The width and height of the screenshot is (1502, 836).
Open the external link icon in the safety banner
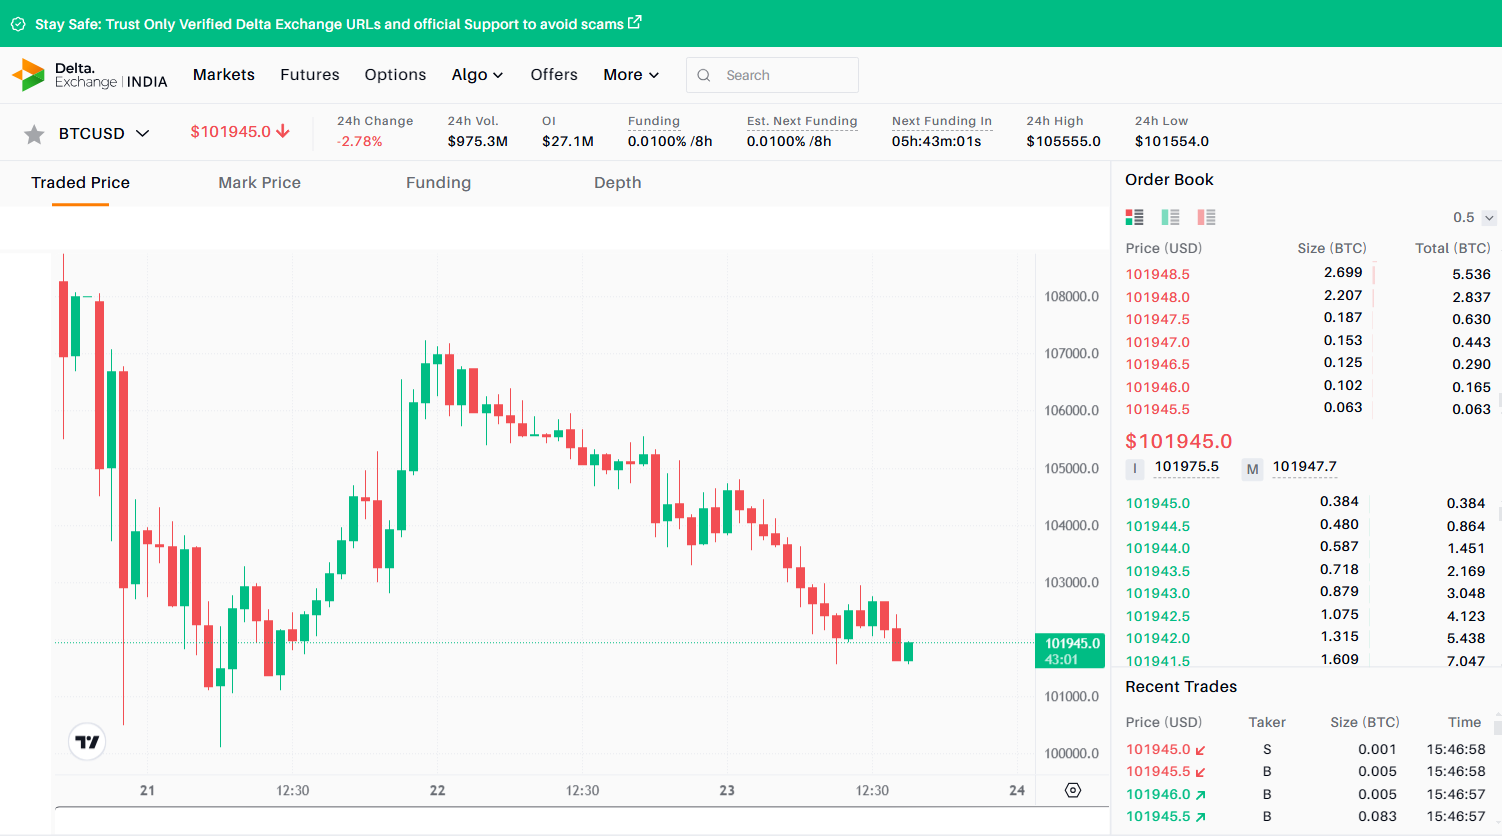[635, 22]
